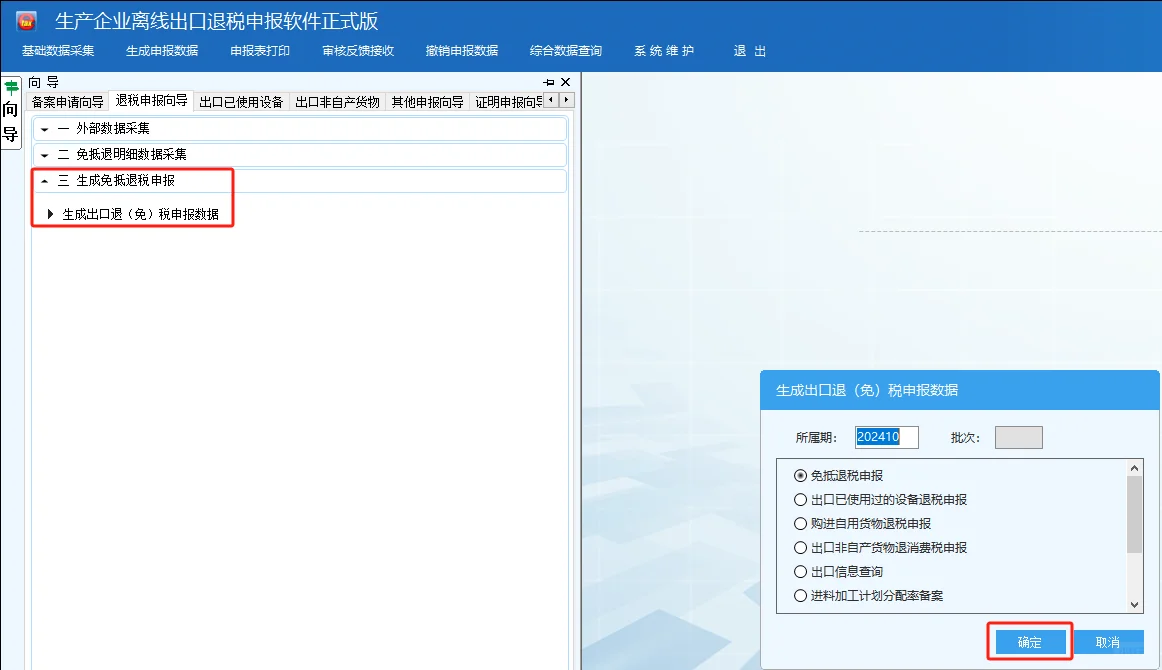Click the dialog scrollbar down arrow icon
The width and height of the screenshot is (1162, 670).
click(1135, 605)
